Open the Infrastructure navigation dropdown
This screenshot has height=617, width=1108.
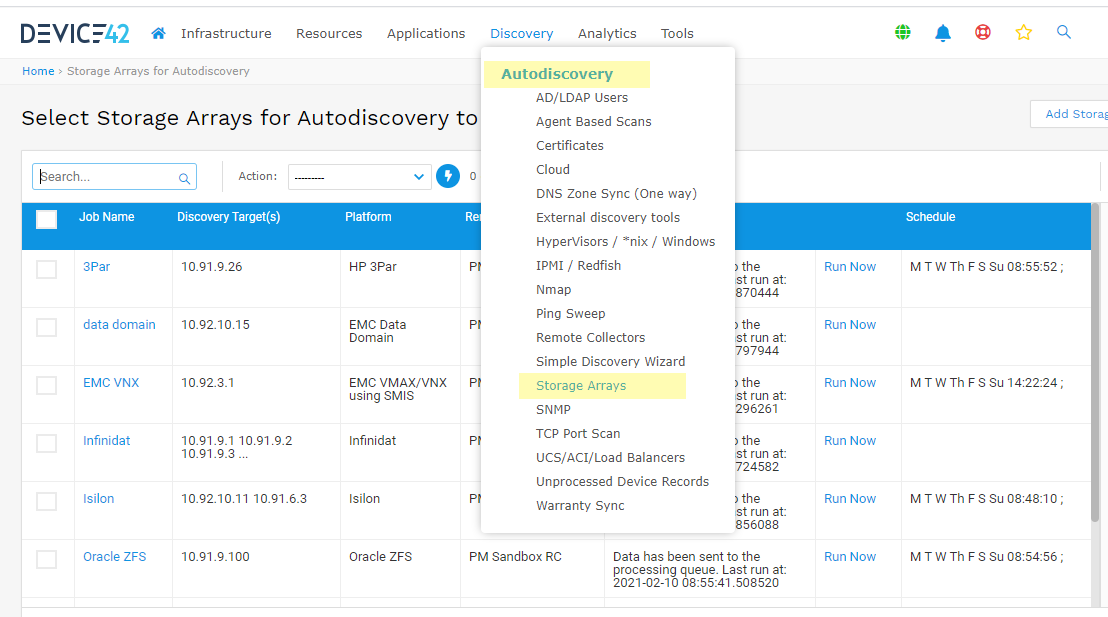click(226, 33)
